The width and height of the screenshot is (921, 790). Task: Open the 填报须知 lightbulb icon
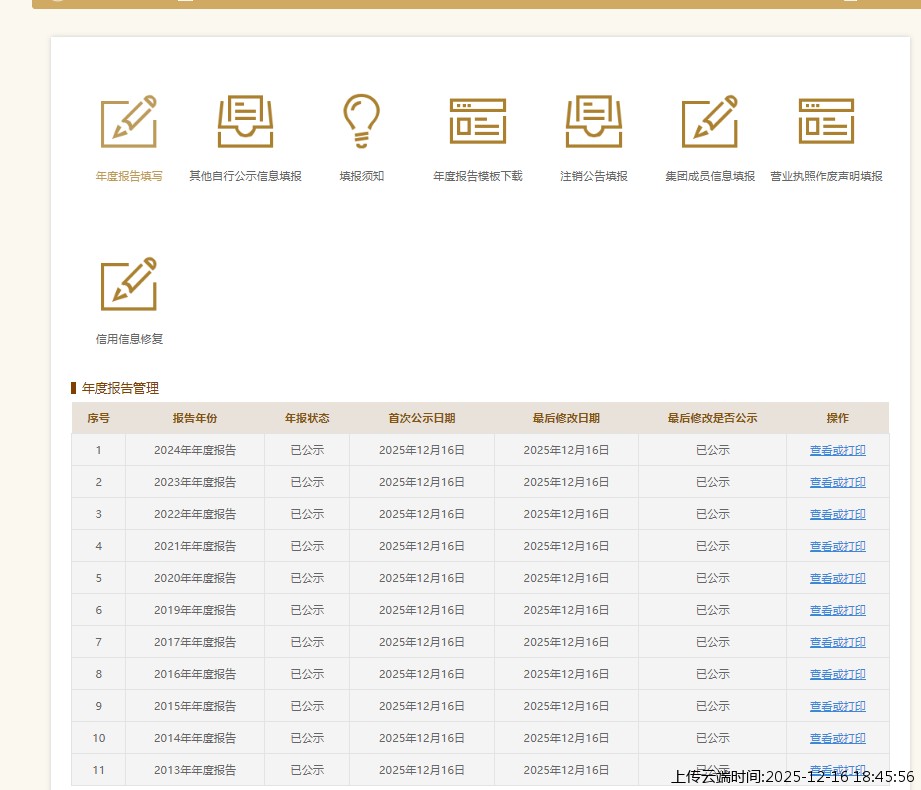tap(361, 122)
